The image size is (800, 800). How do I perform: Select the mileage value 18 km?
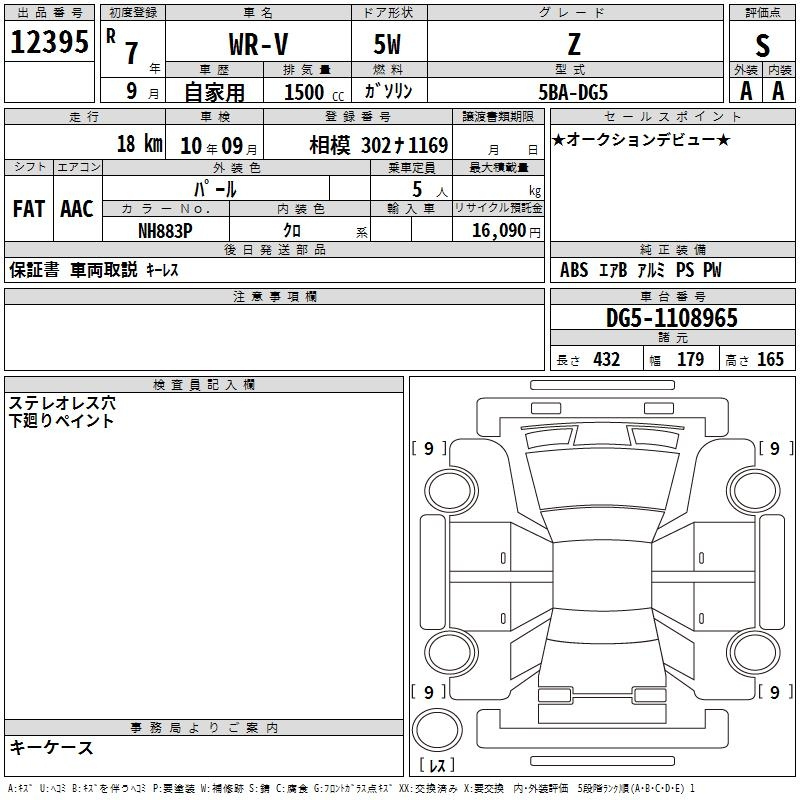(139, 144)
